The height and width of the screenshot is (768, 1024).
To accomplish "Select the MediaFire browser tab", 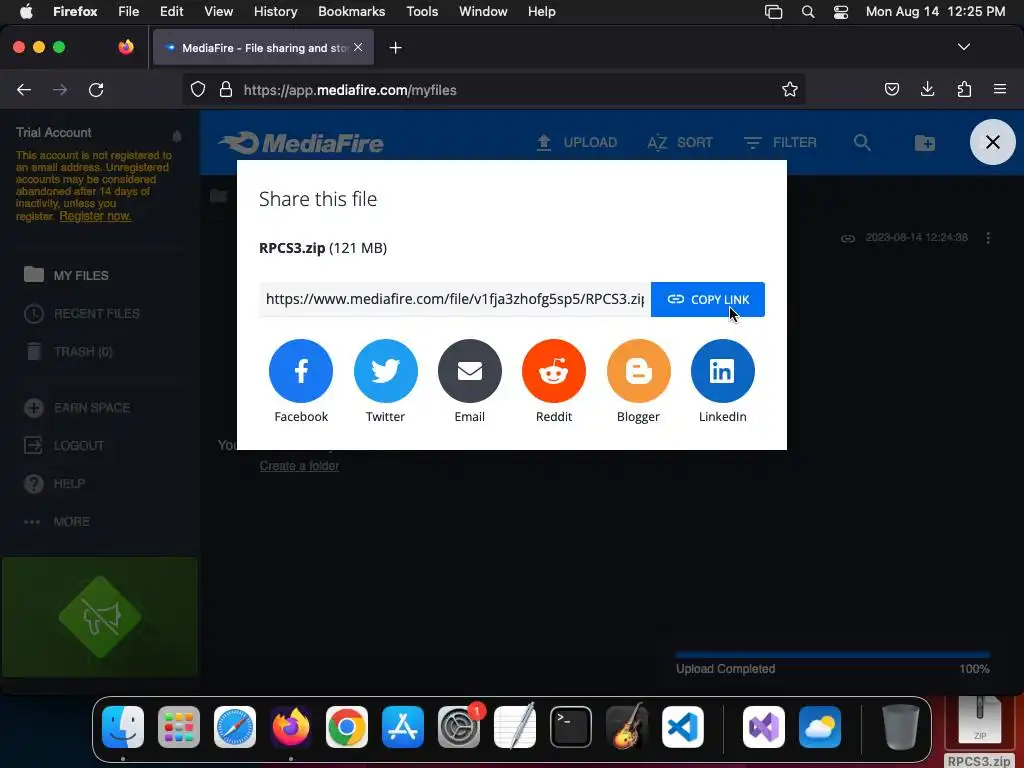I will 263,48.
